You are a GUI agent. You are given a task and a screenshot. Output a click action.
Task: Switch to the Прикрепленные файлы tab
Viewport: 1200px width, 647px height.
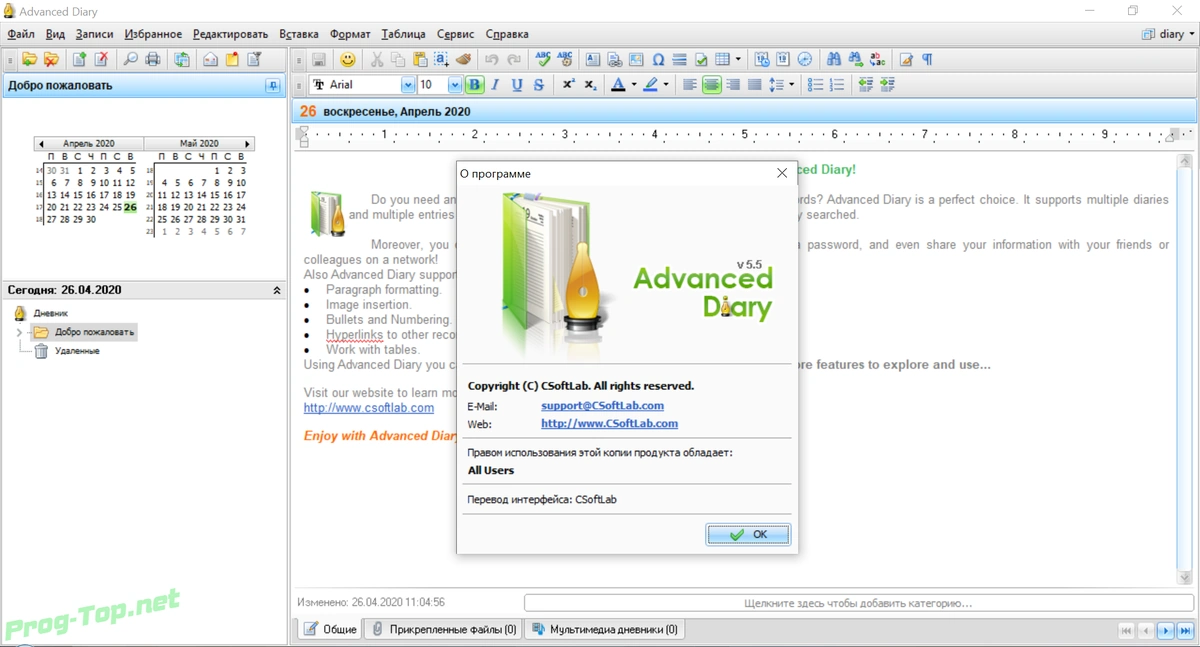pos(442,629)
